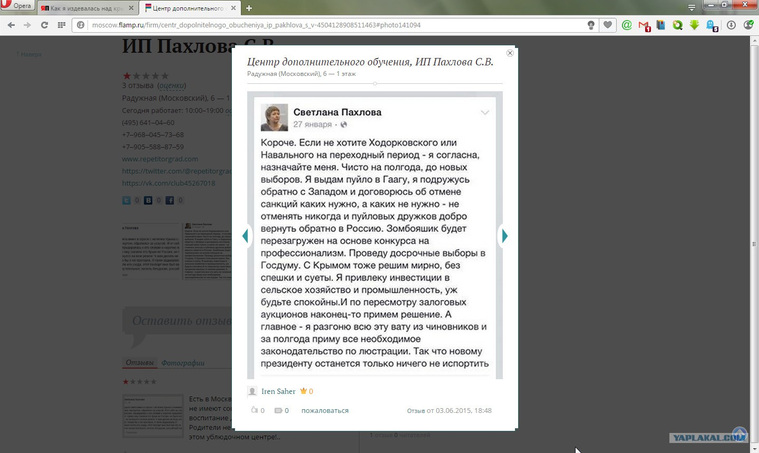Viewport: 759px width, 453px height.
Task: Click the globe with green check extension
Action: [748, 25]
